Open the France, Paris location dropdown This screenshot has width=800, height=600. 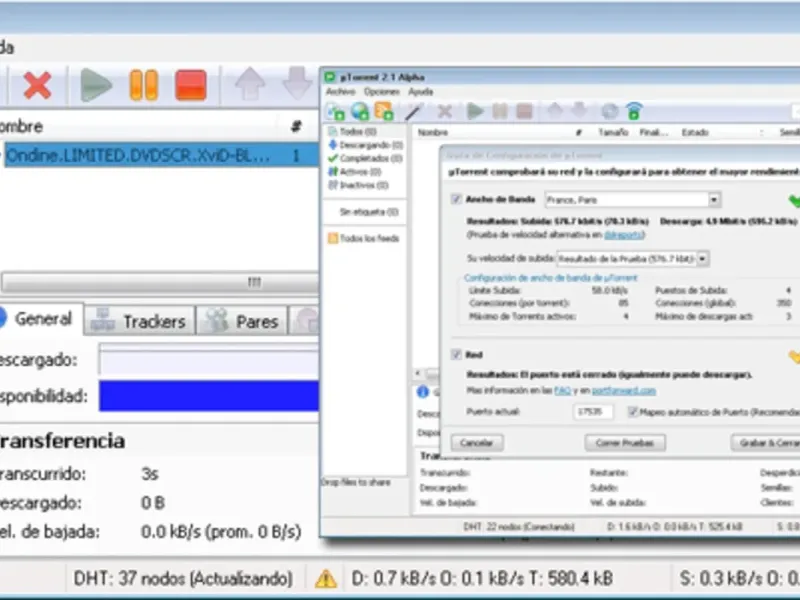point(714,199)
